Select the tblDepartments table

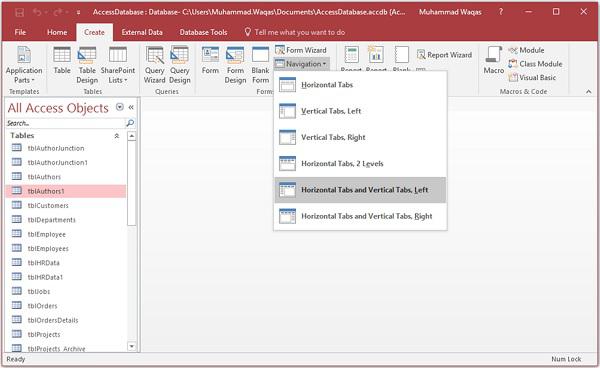point(66,220)
